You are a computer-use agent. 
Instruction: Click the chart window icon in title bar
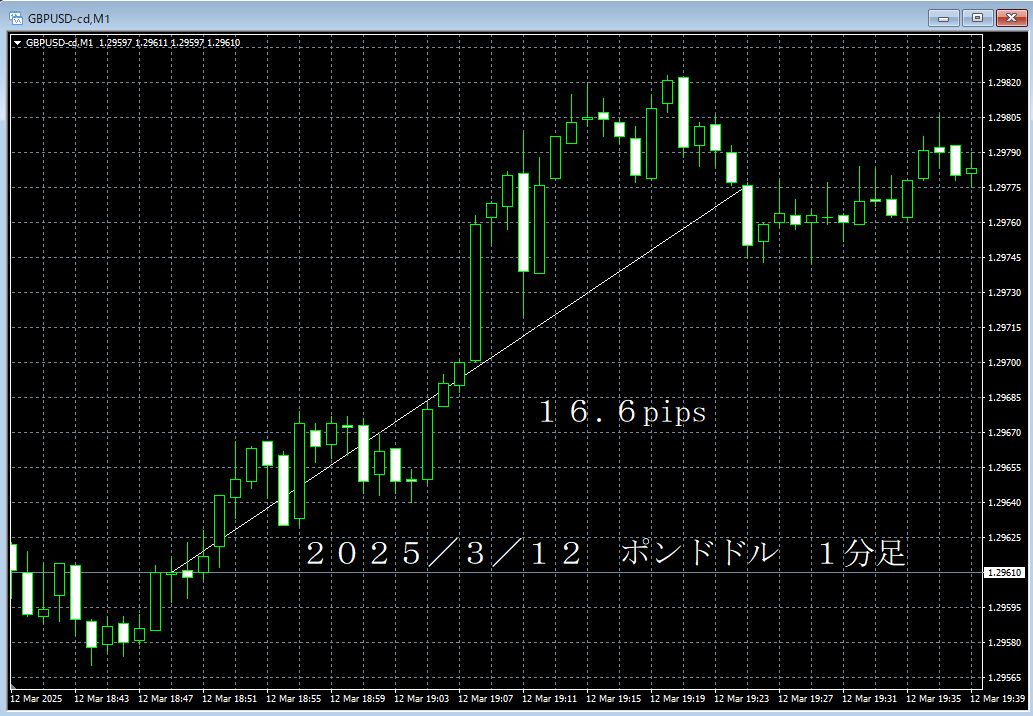pos(16,17)
